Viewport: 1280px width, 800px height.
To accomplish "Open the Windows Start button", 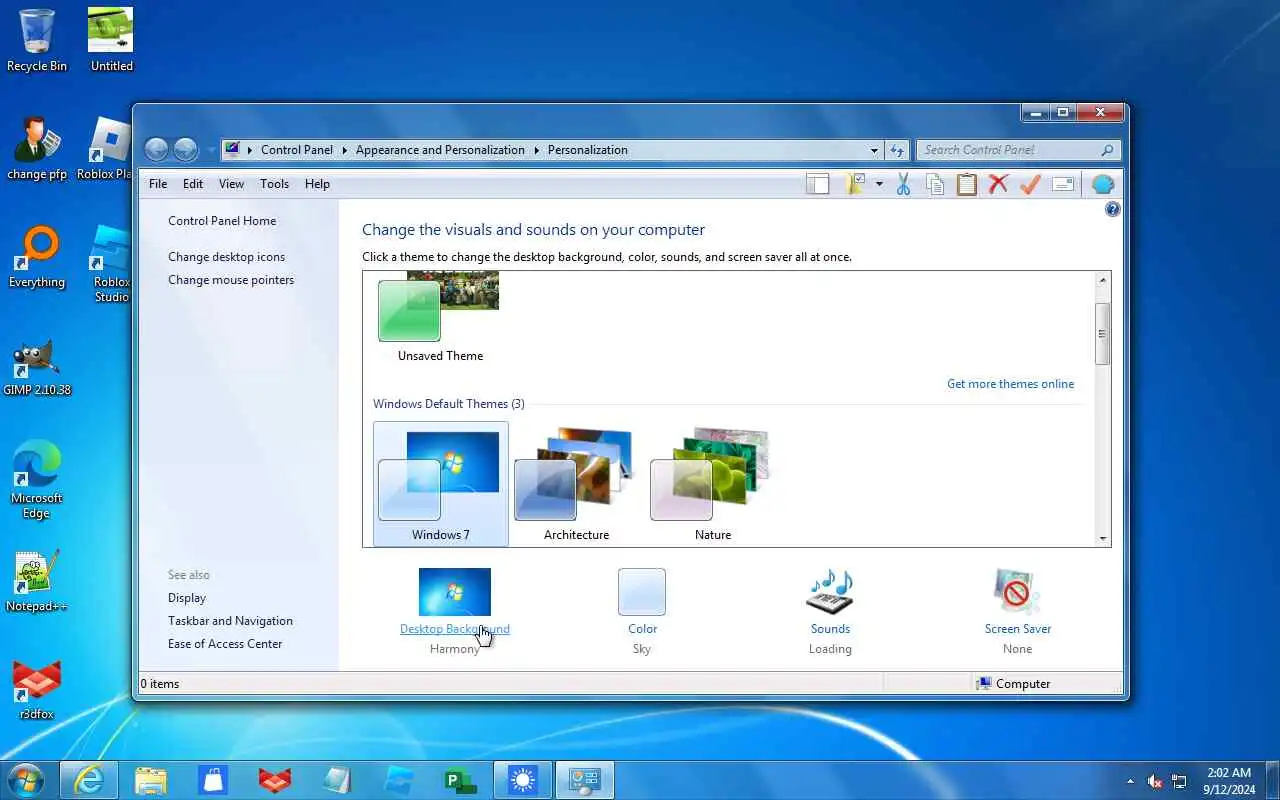I will pyautogui.click(x=26, y=780).
